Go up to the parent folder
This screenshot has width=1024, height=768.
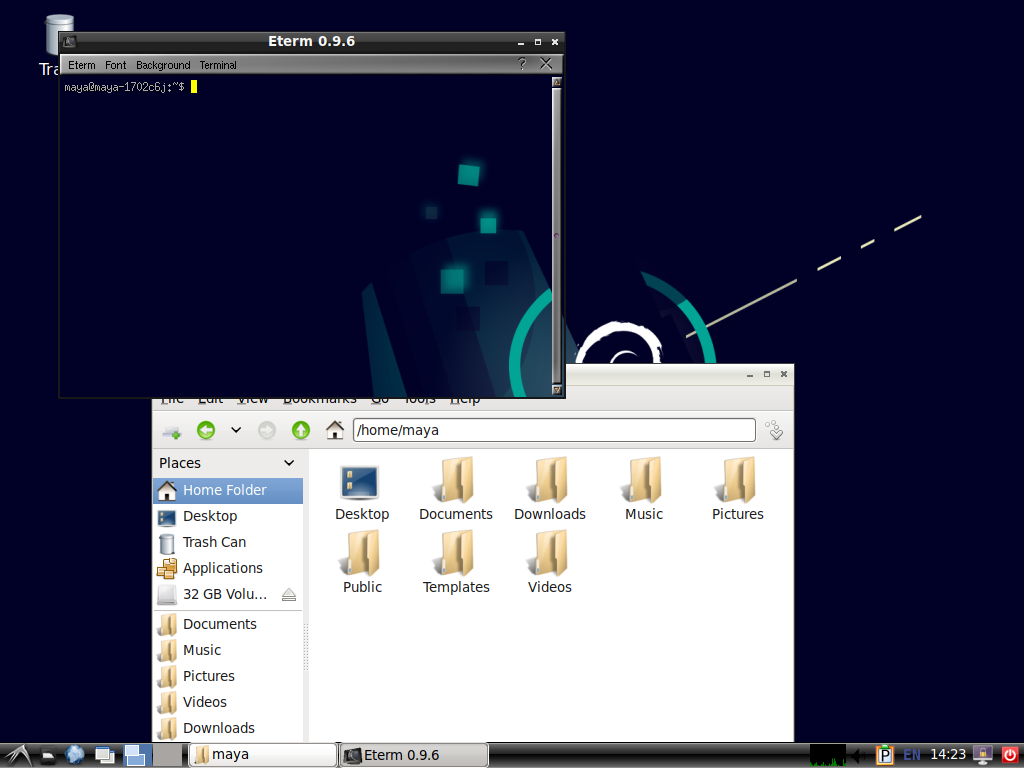pyautogui.click(x=301, y=430)
